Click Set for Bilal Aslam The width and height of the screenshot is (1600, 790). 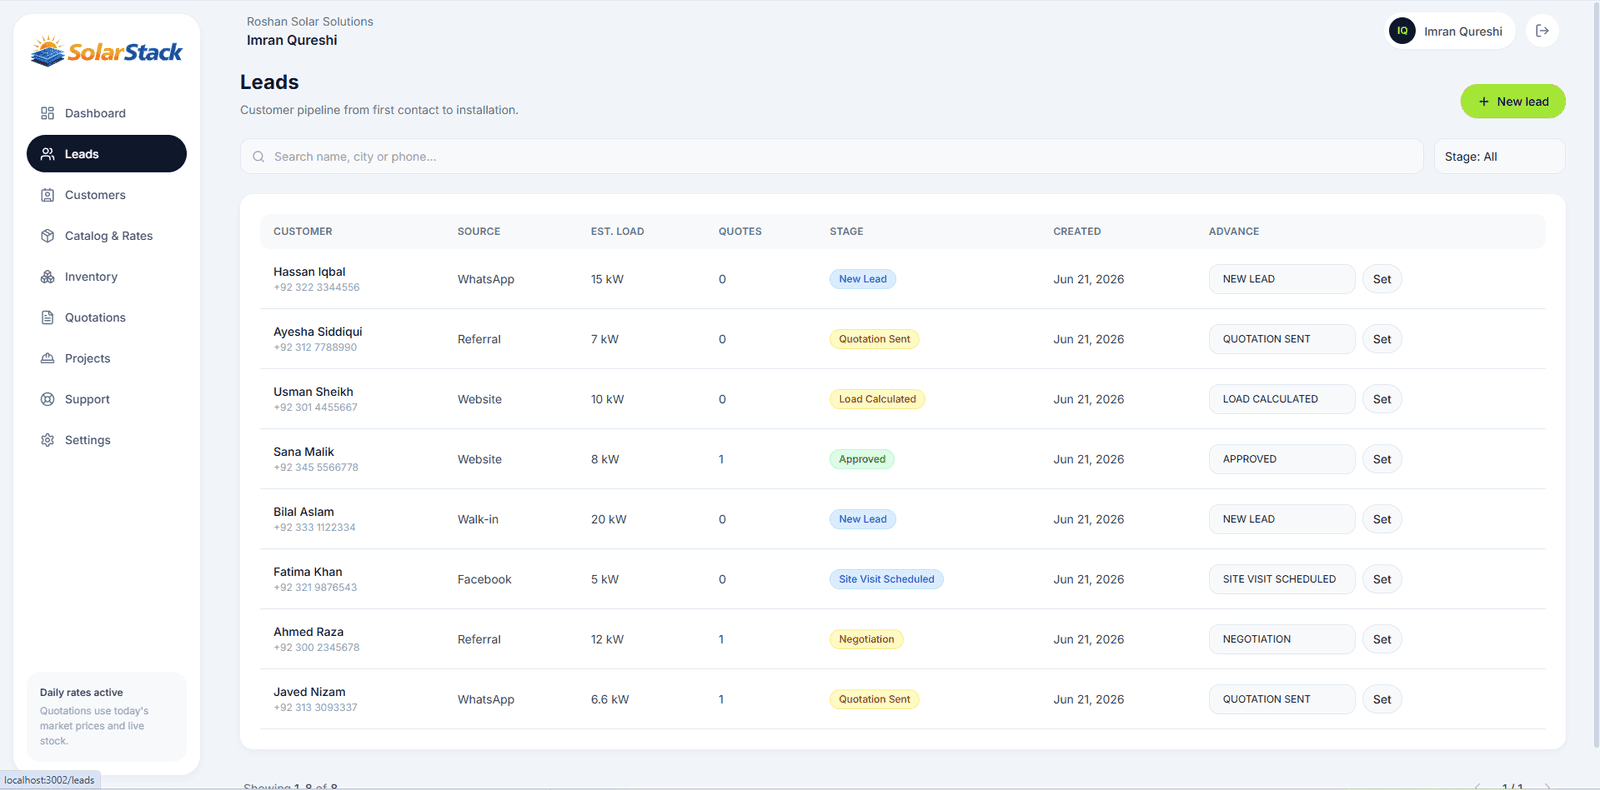pyautogui.click(x=1382, y=519)
